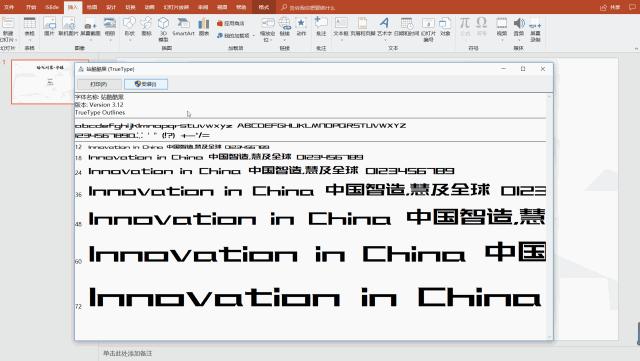Click the Photo Album (相册) icon
This screenshot has height=361, width=640.
(x=110, y=23)
